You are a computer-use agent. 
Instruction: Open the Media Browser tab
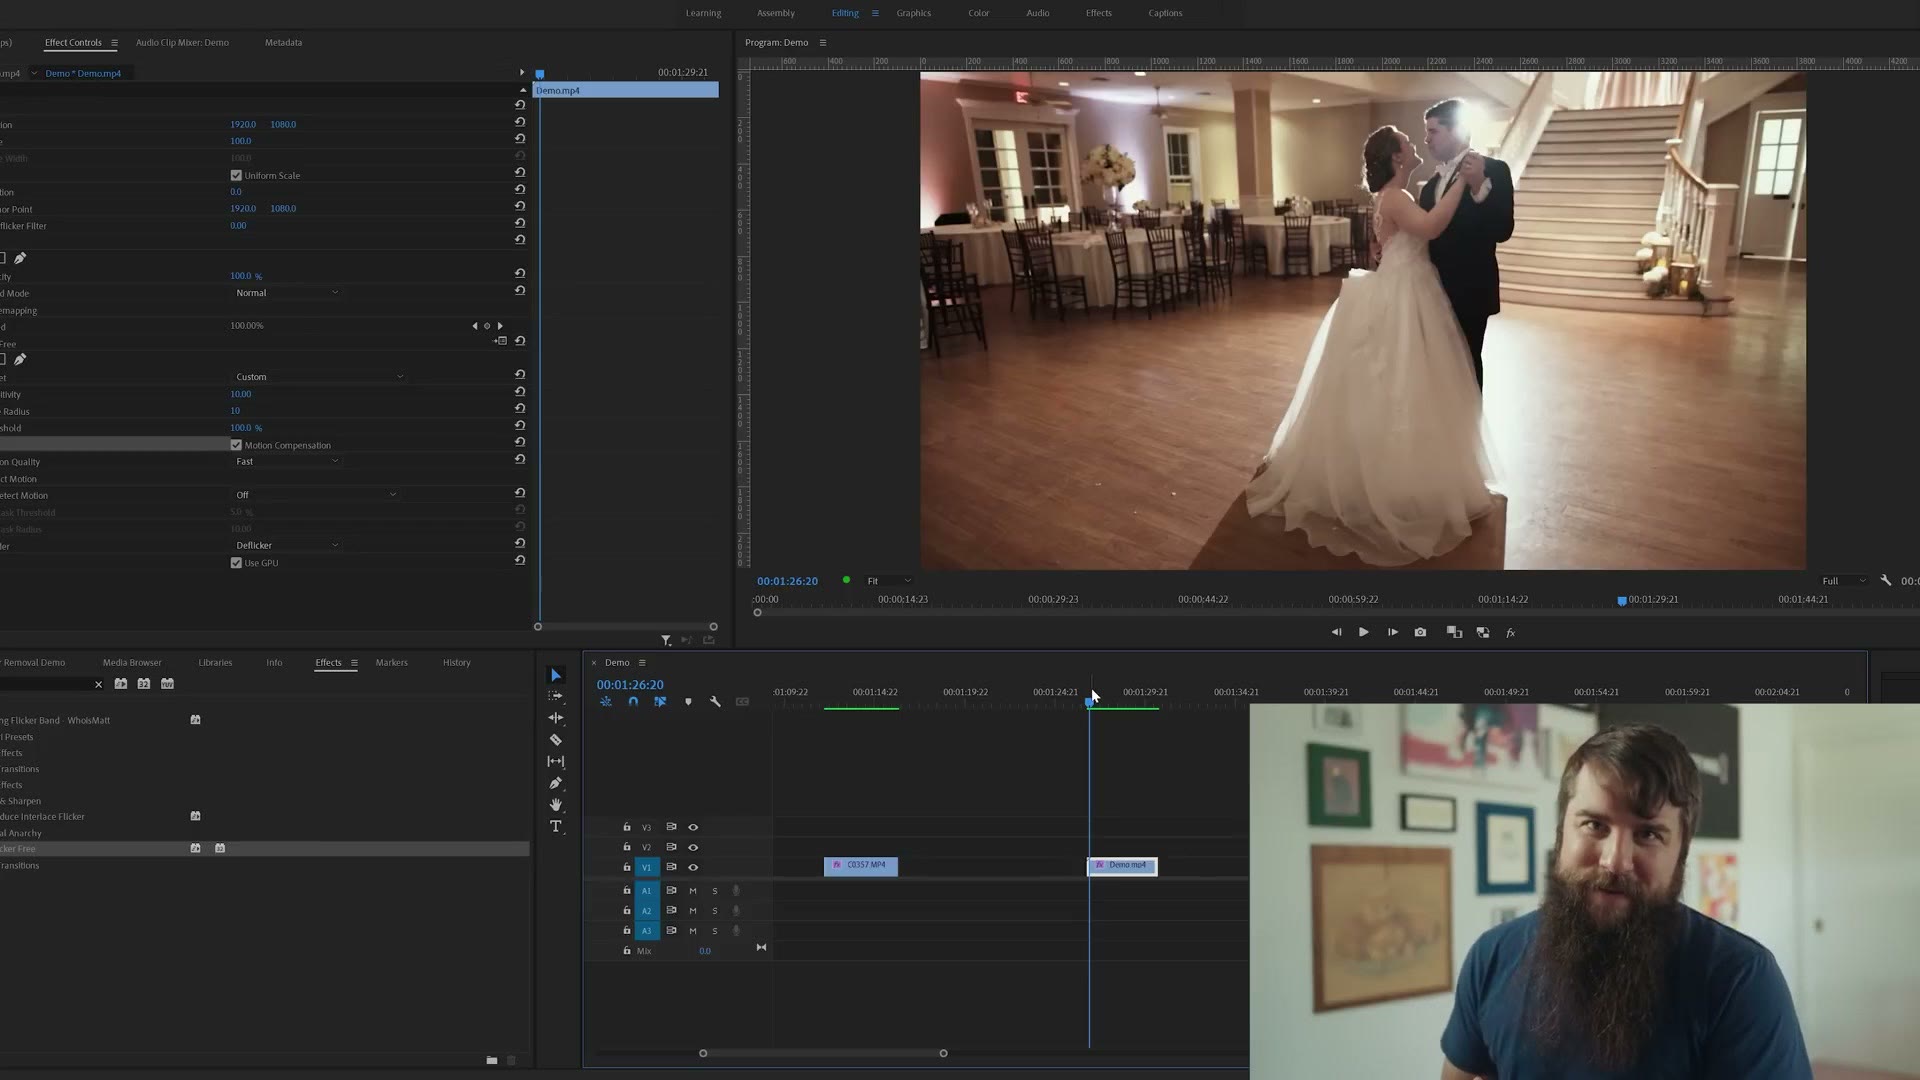[132, 662]
